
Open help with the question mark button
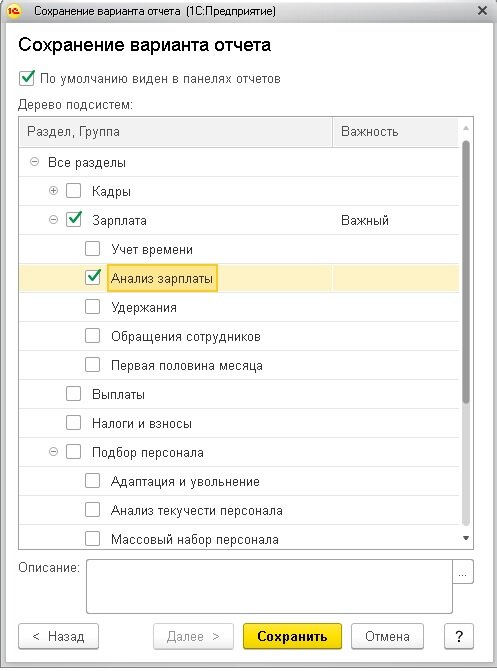[x=459, y=636]
